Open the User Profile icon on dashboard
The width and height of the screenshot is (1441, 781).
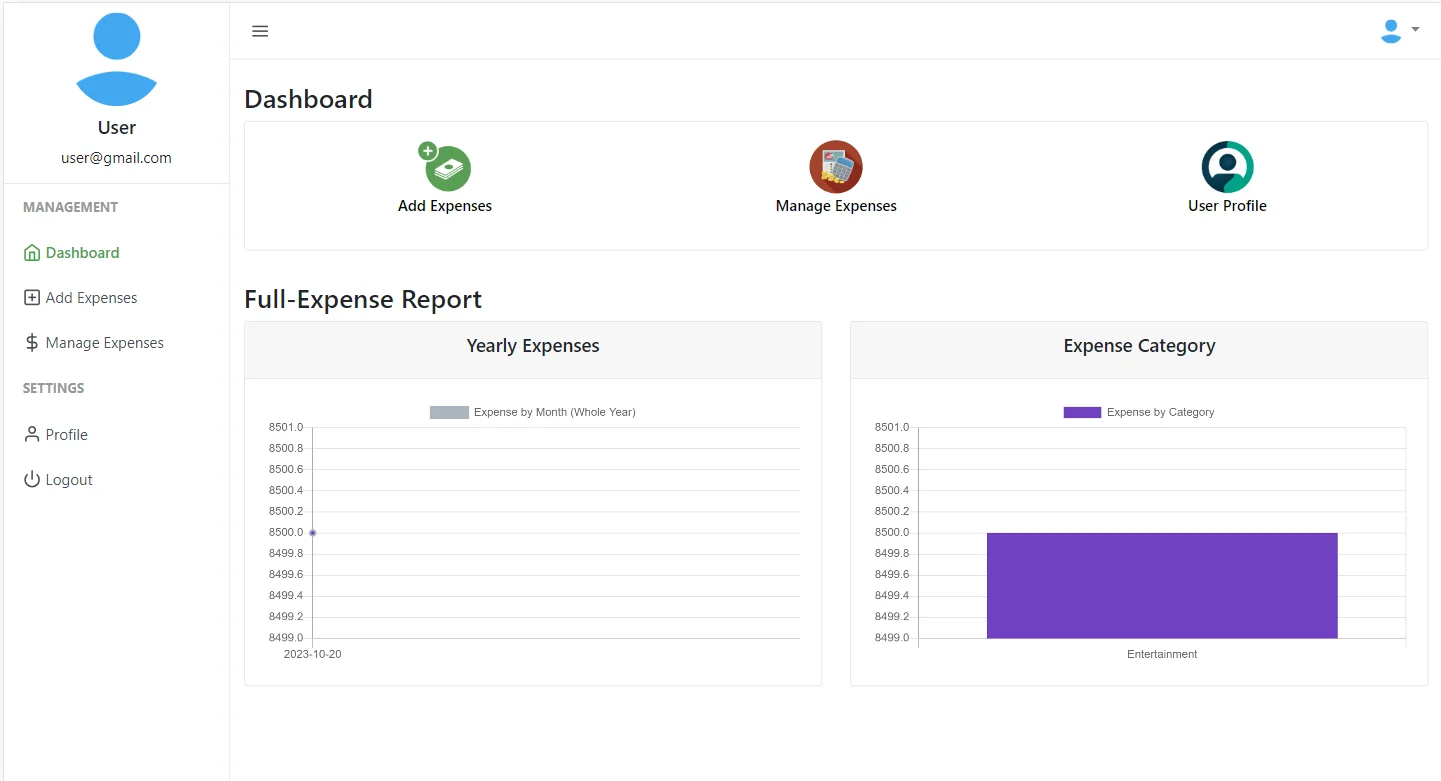[1227, 166]
